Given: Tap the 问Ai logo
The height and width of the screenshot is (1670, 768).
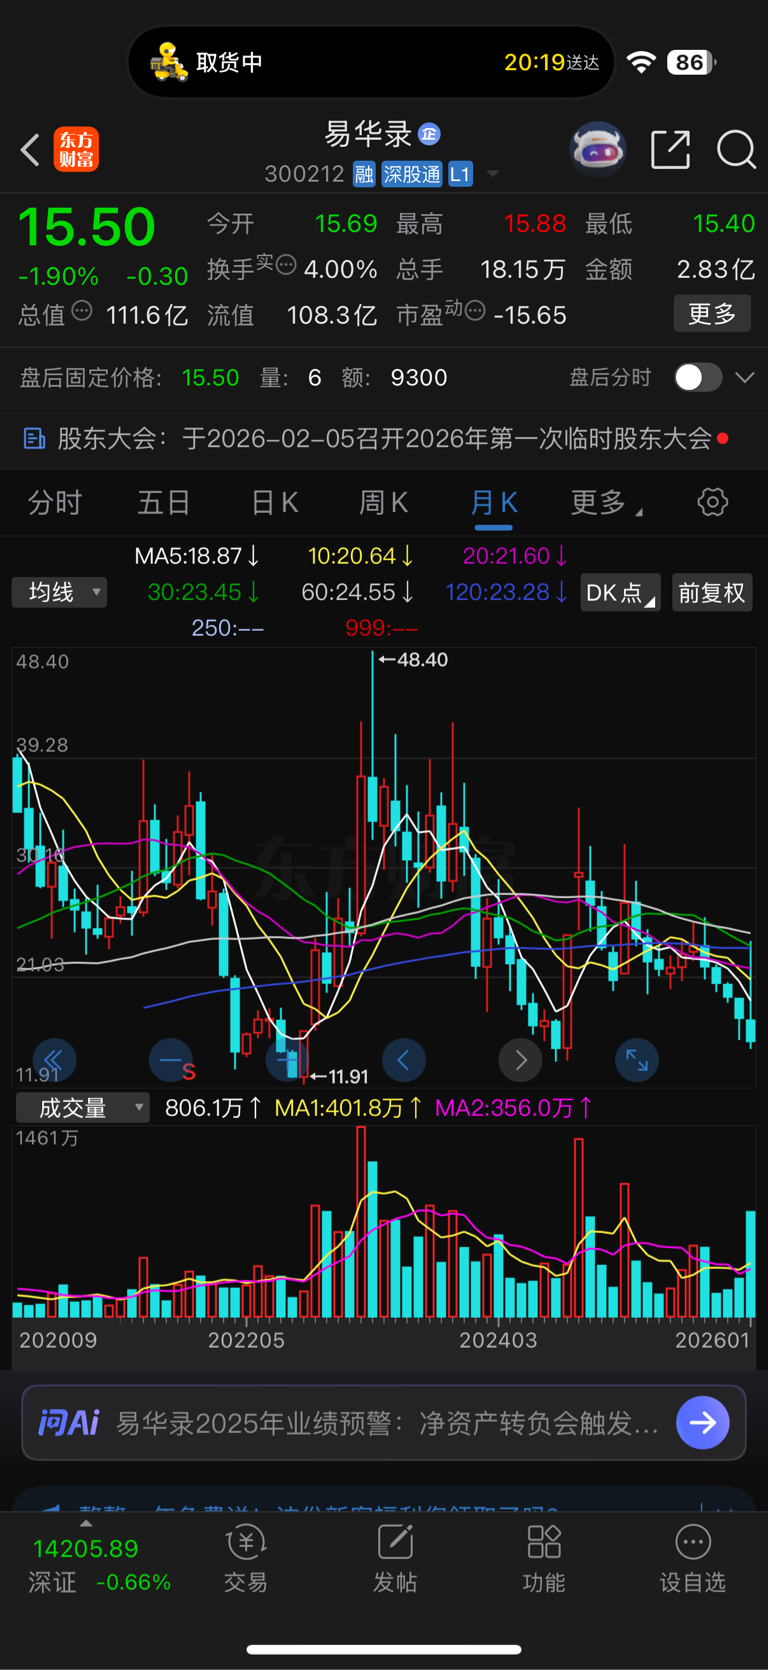Looking at the screenshot, I should pyautogui.click(x=69, y=1422).
